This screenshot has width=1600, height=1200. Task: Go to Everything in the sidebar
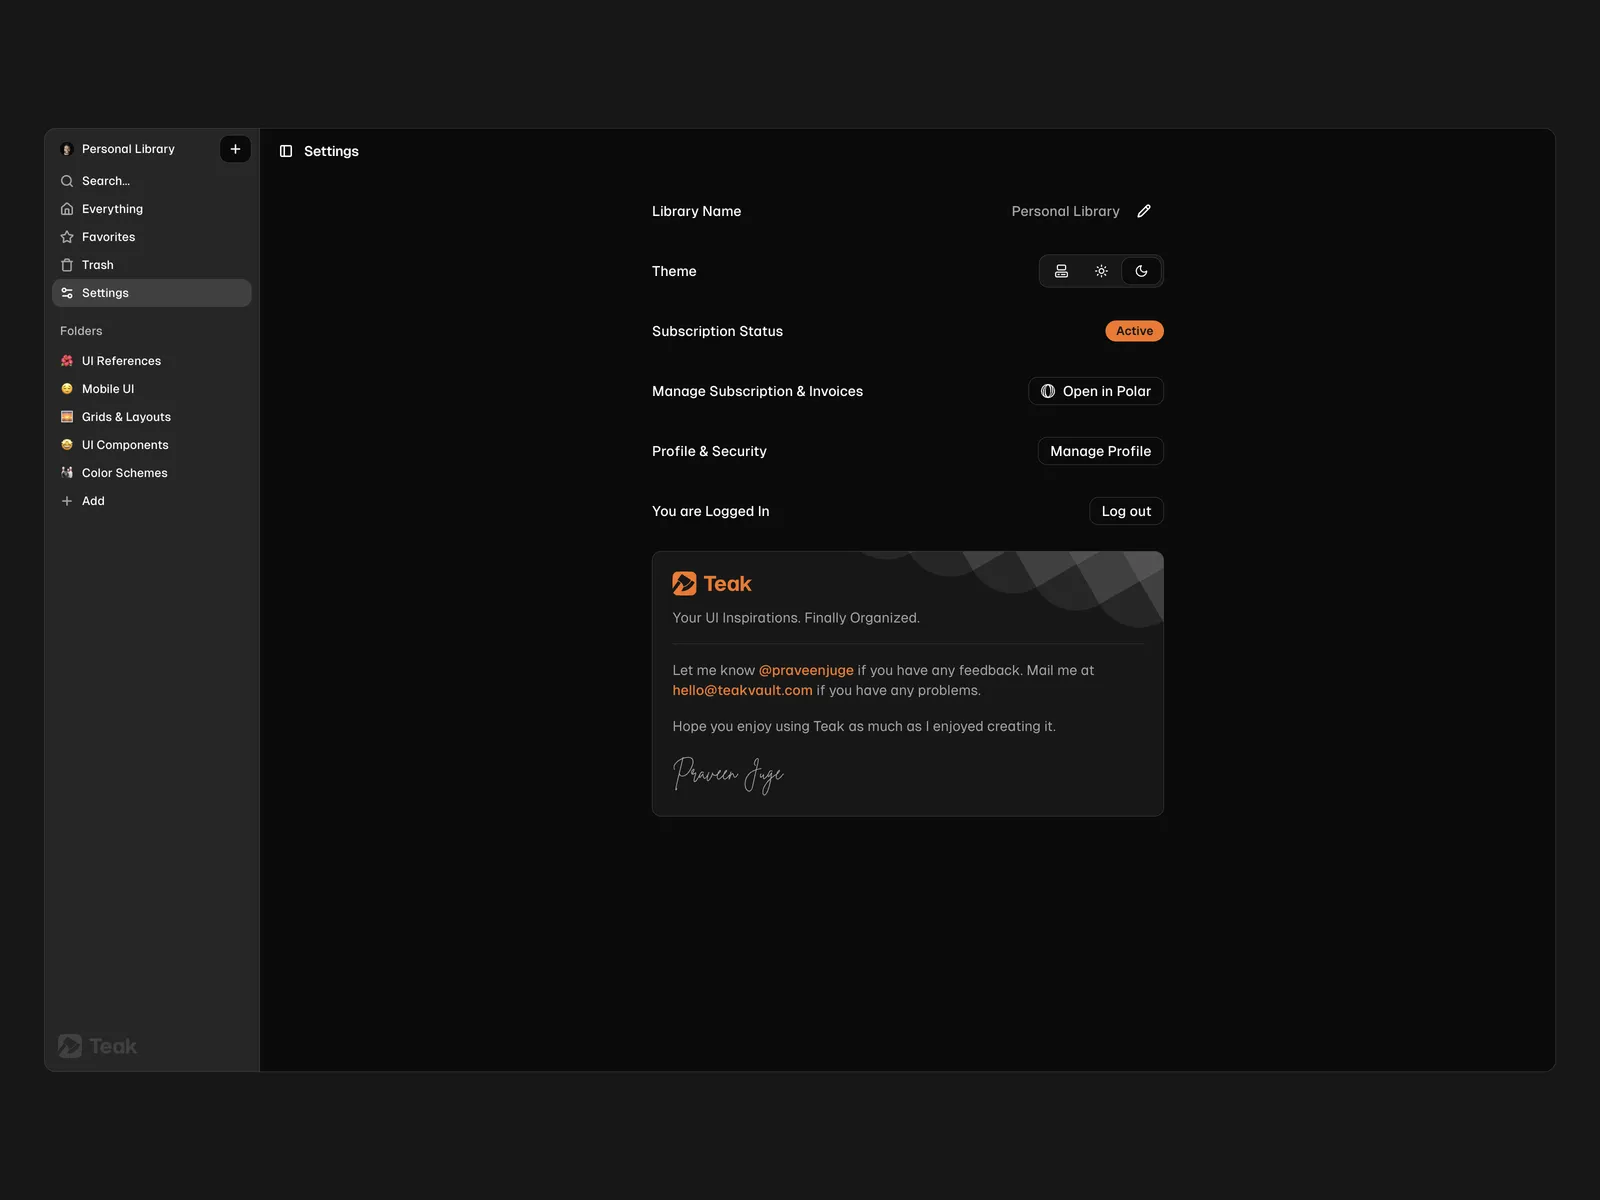pyautogui.click(x=112, y=209)
